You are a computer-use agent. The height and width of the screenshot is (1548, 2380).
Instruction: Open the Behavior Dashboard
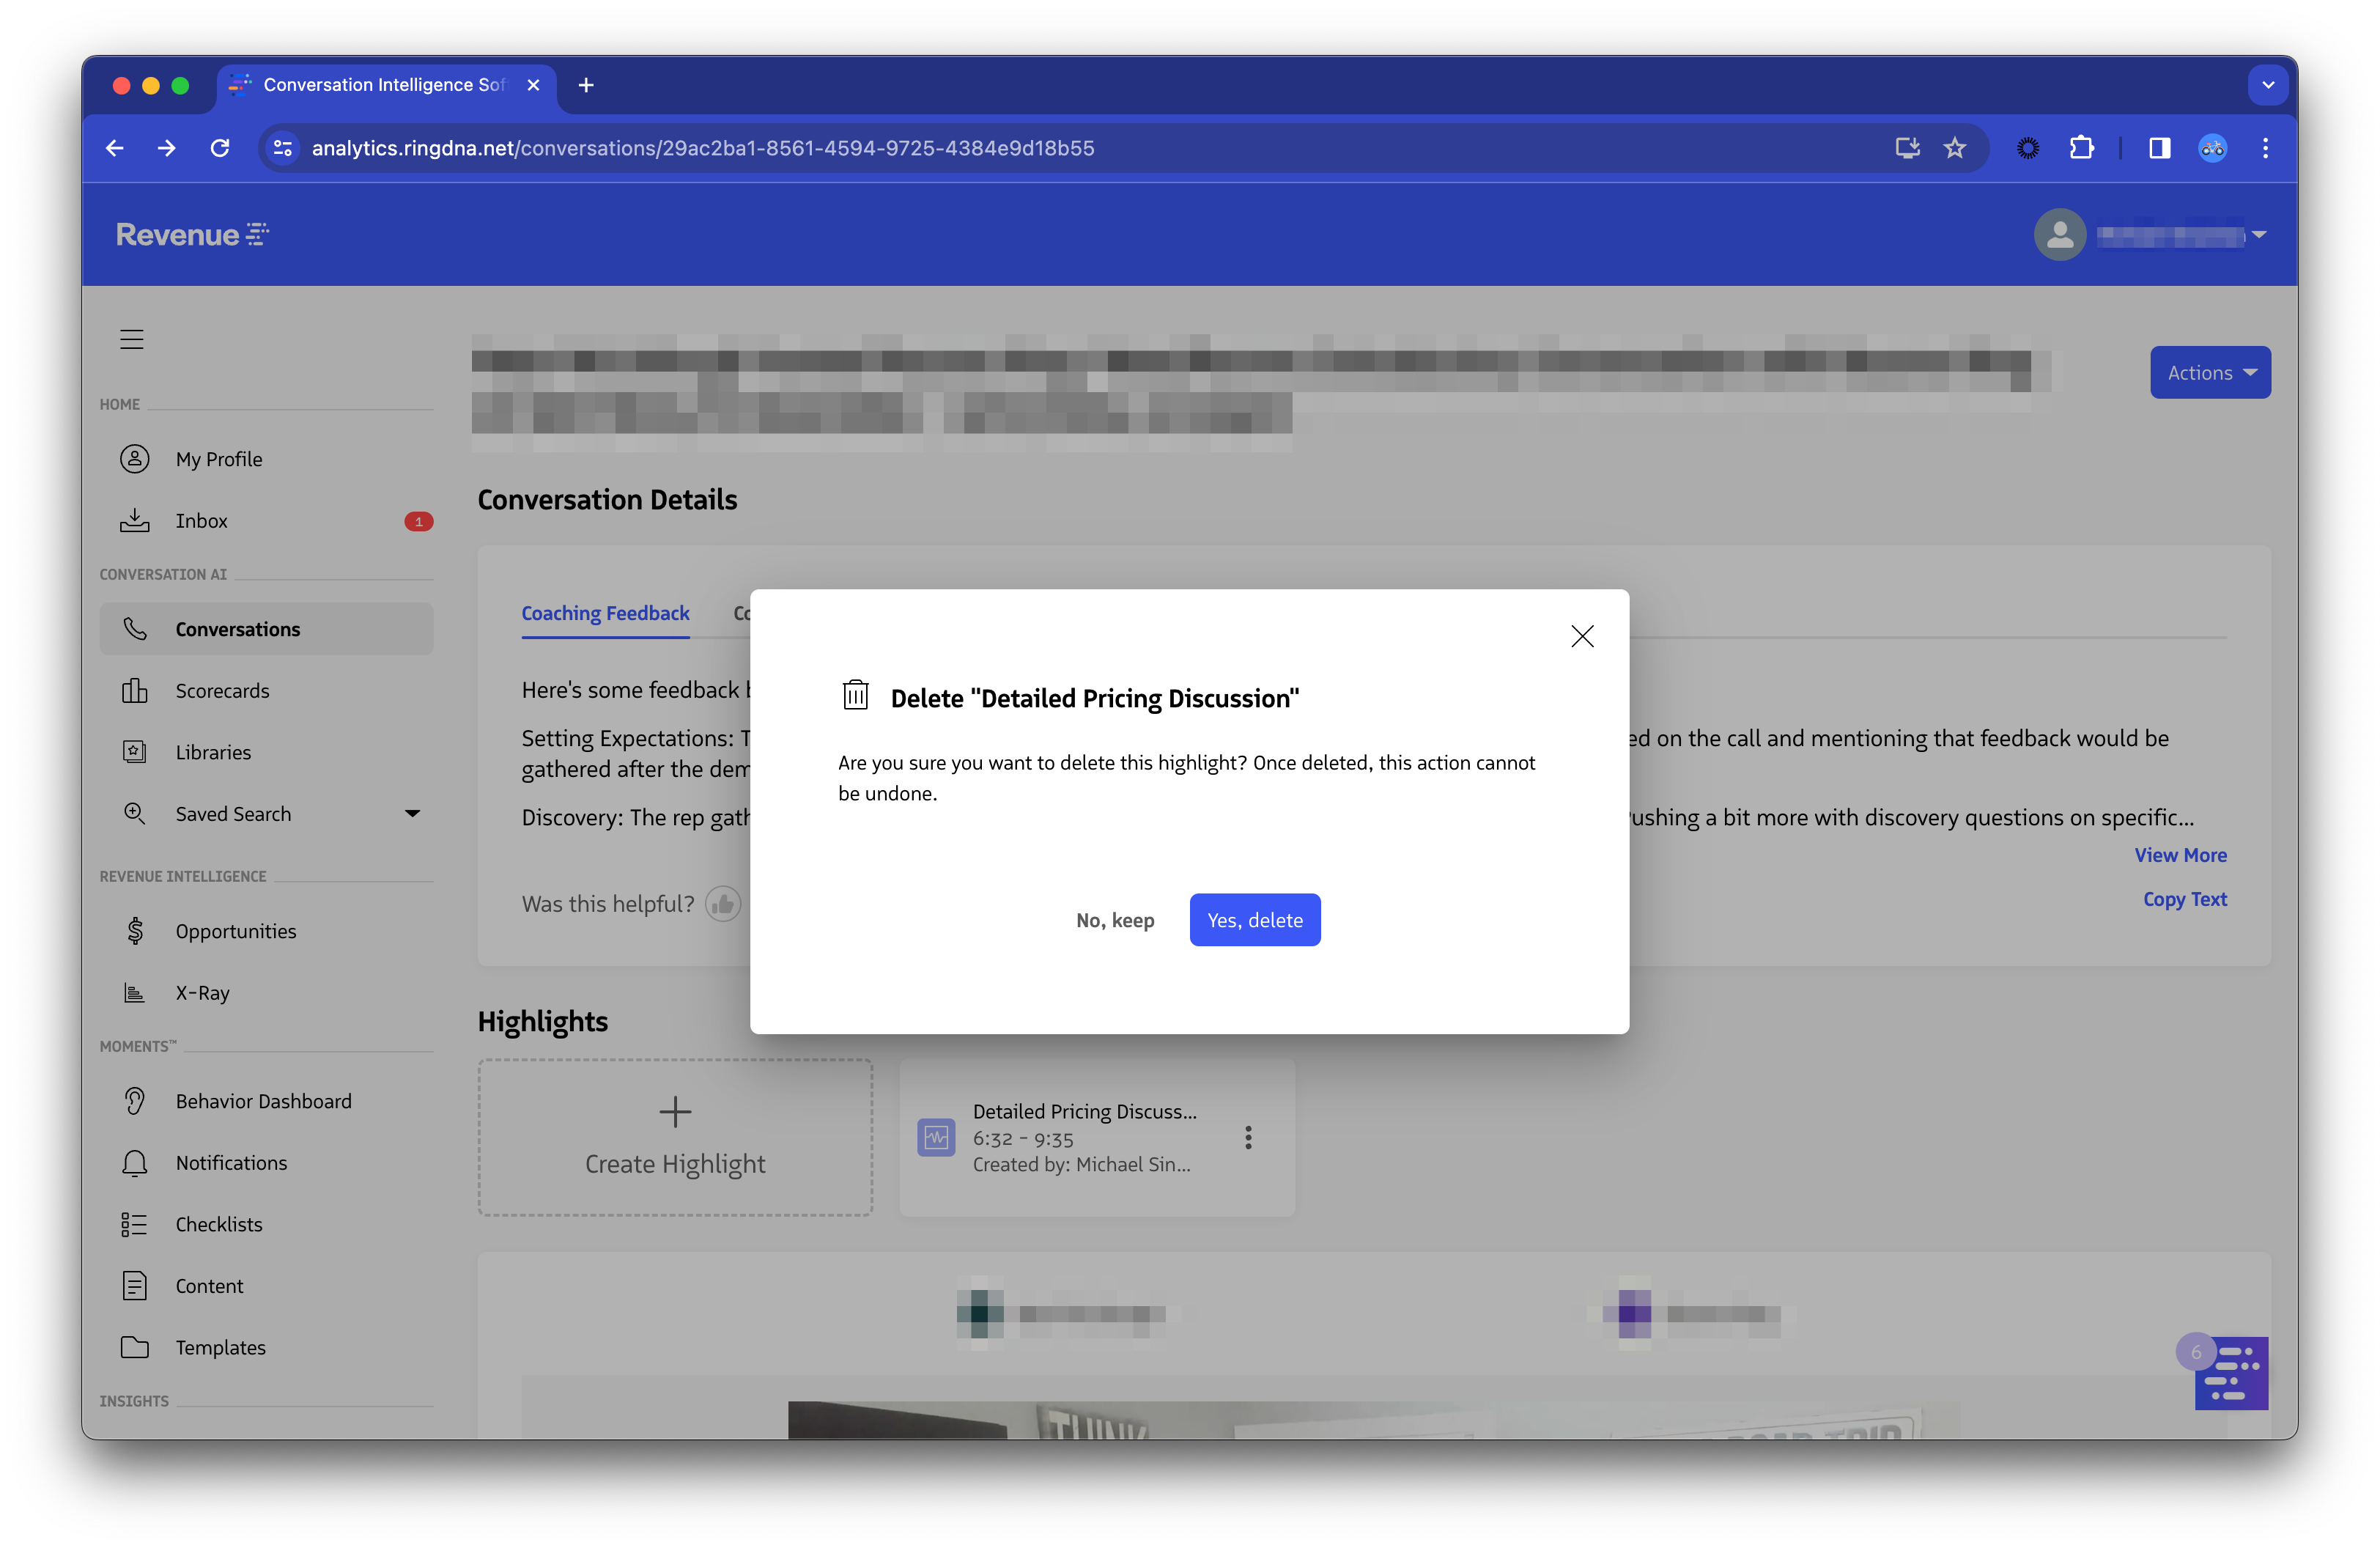[x=262, y=1100]
